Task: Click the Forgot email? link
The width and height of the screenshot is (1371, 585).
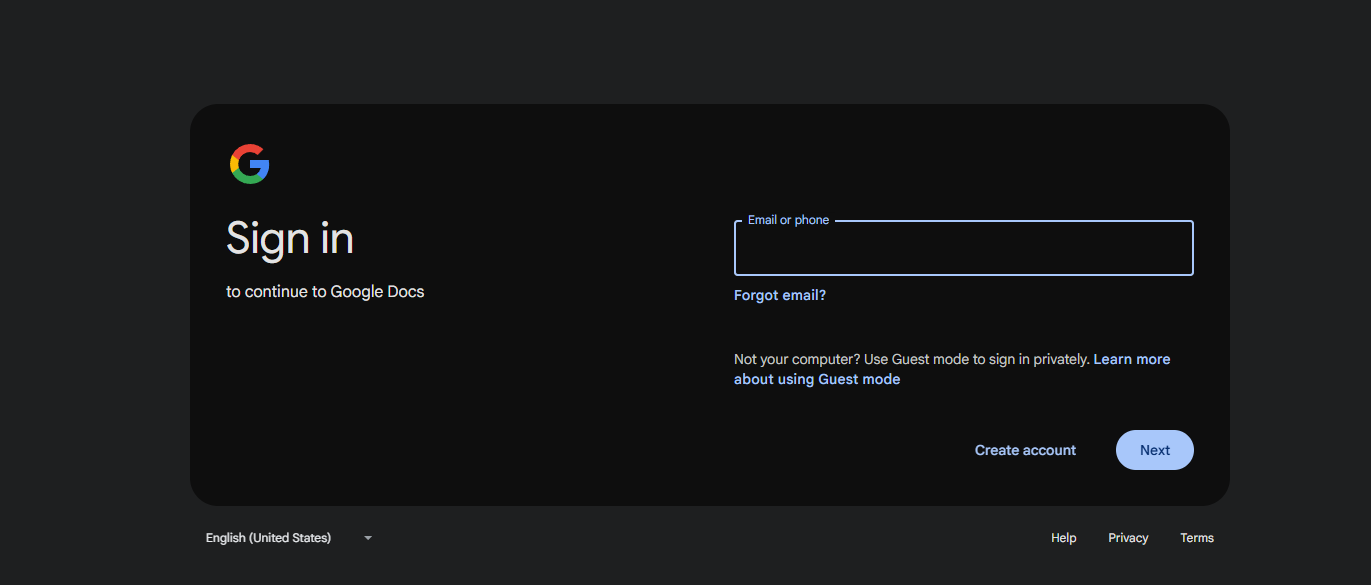Action: click(x=779, y=295)
